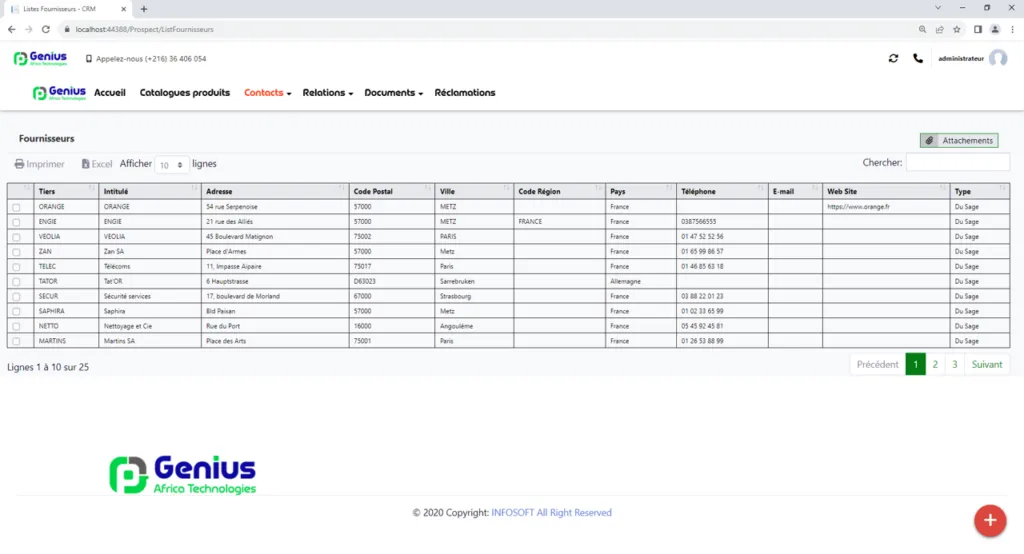Viewport: 1024px width, 554px height.
Task: Click the E-mail column header
Action: [795, 191]
